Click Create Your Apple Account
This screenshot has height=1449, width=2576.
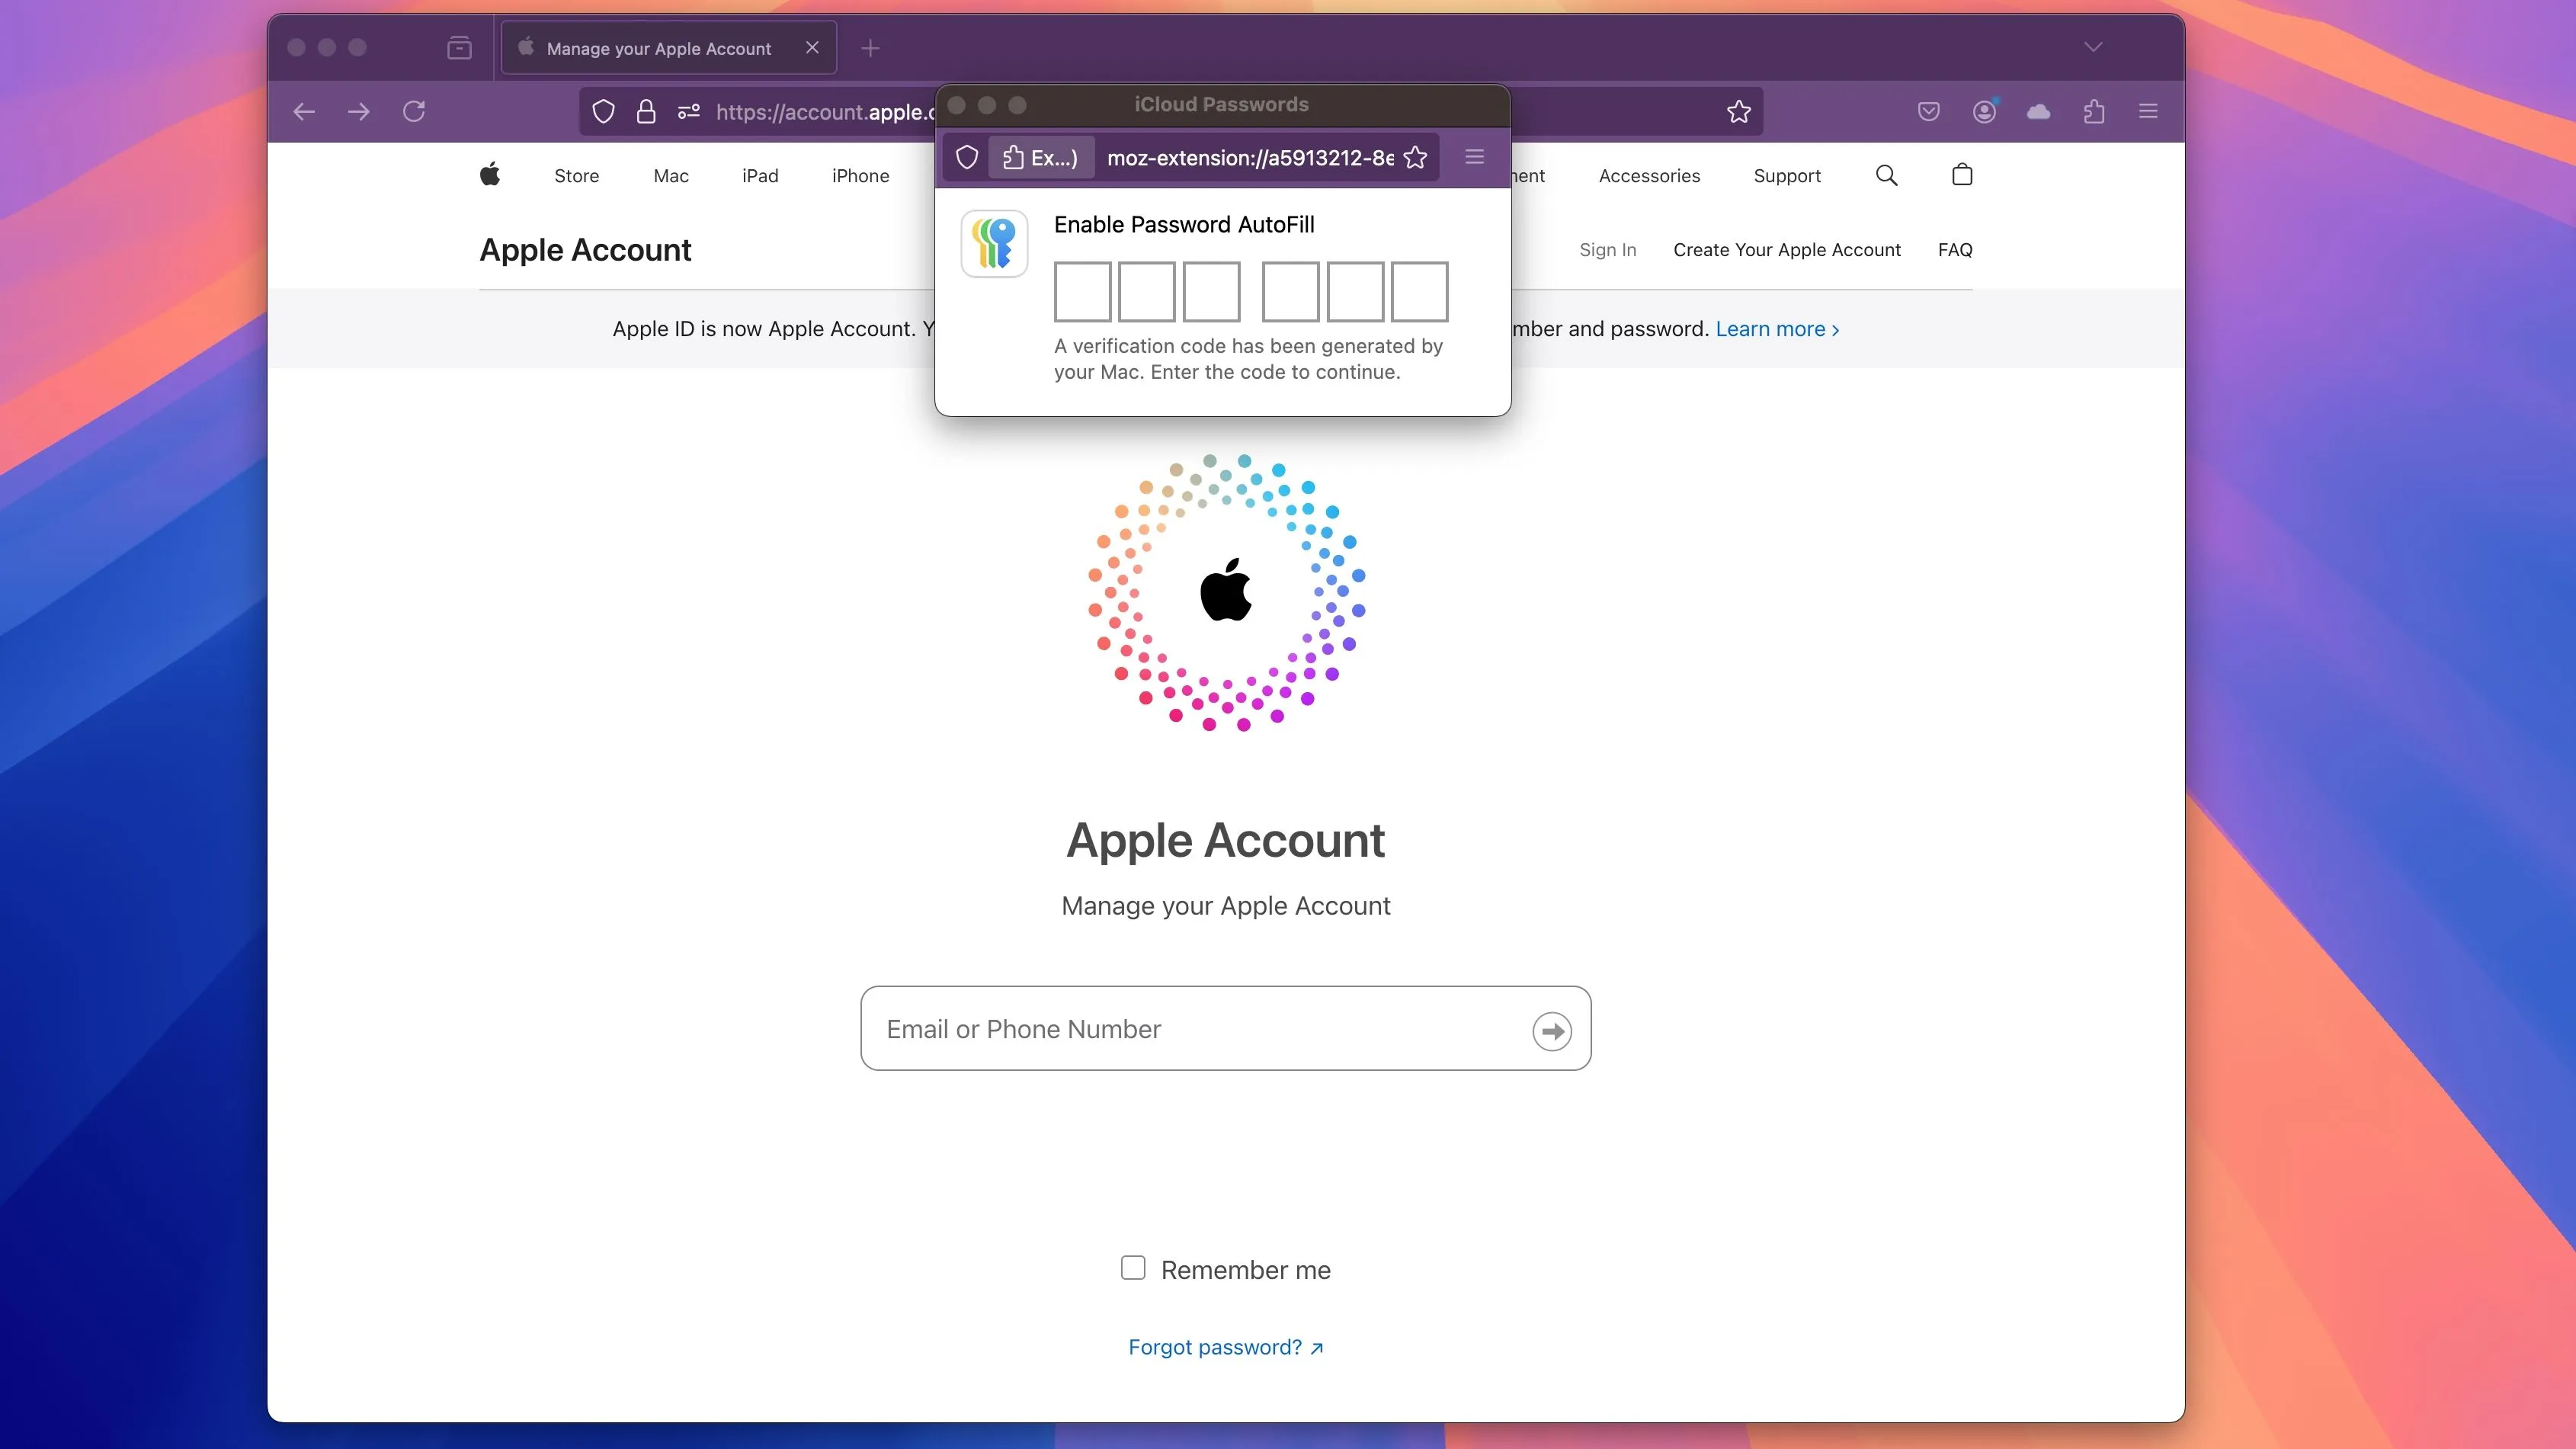1787,249
